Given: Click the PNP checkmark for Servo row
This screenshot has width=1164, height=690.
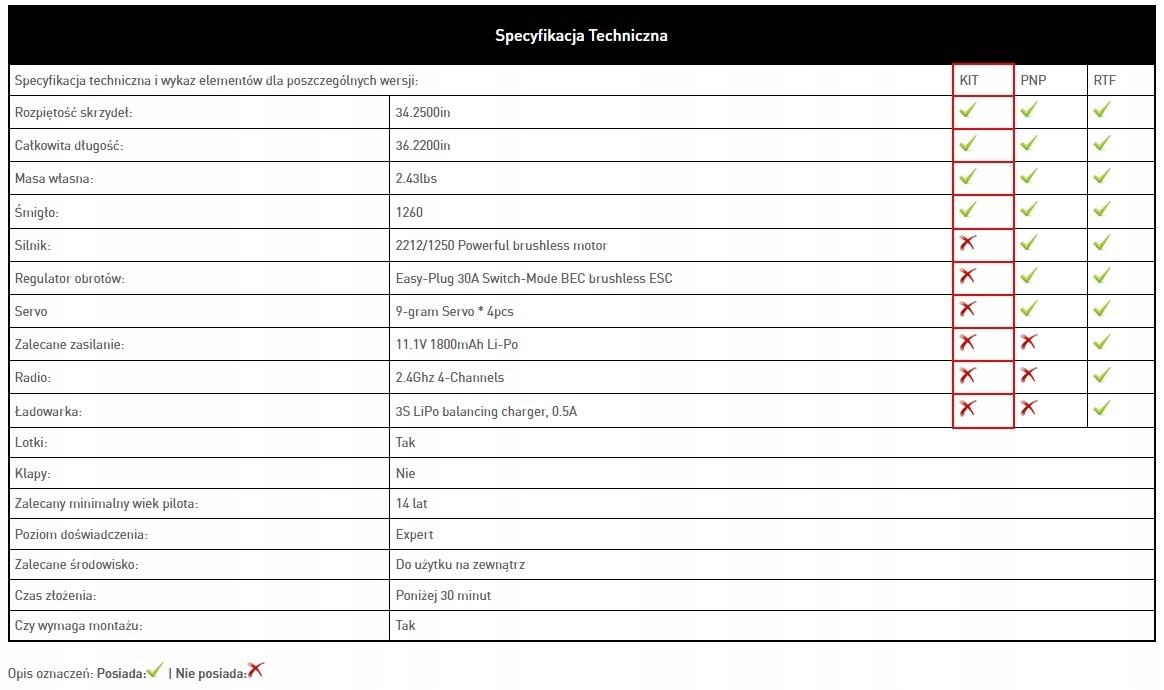Looking at the screenshot, I should coord(1028,310).
